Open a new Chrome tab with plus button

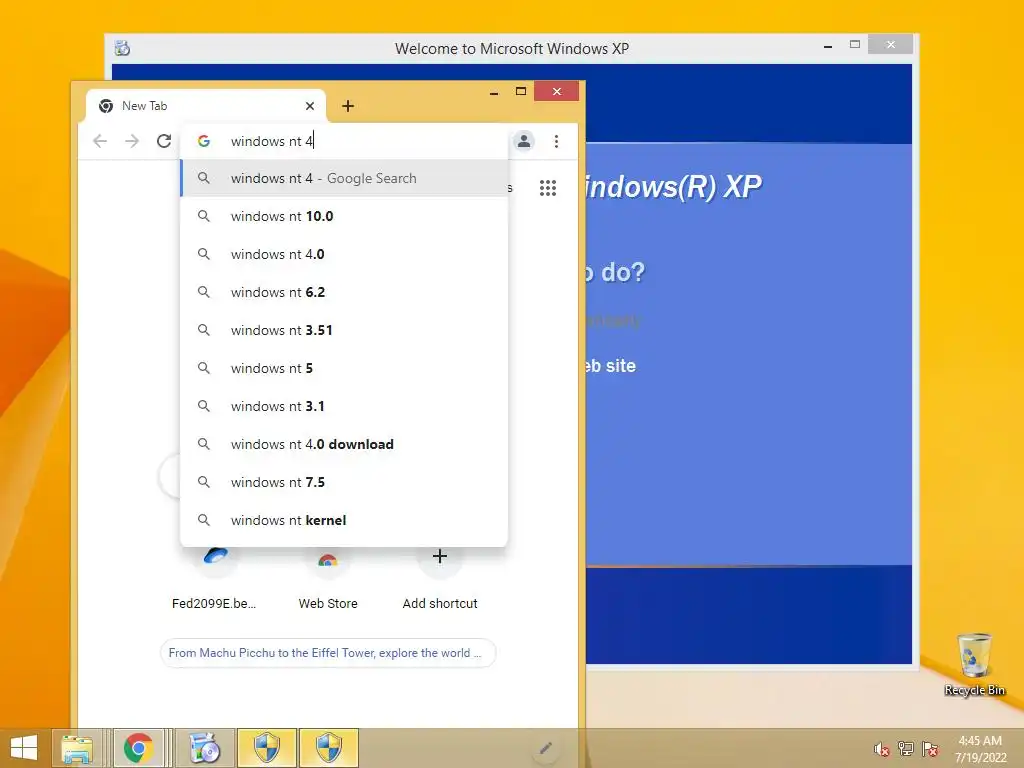[348, 106]
